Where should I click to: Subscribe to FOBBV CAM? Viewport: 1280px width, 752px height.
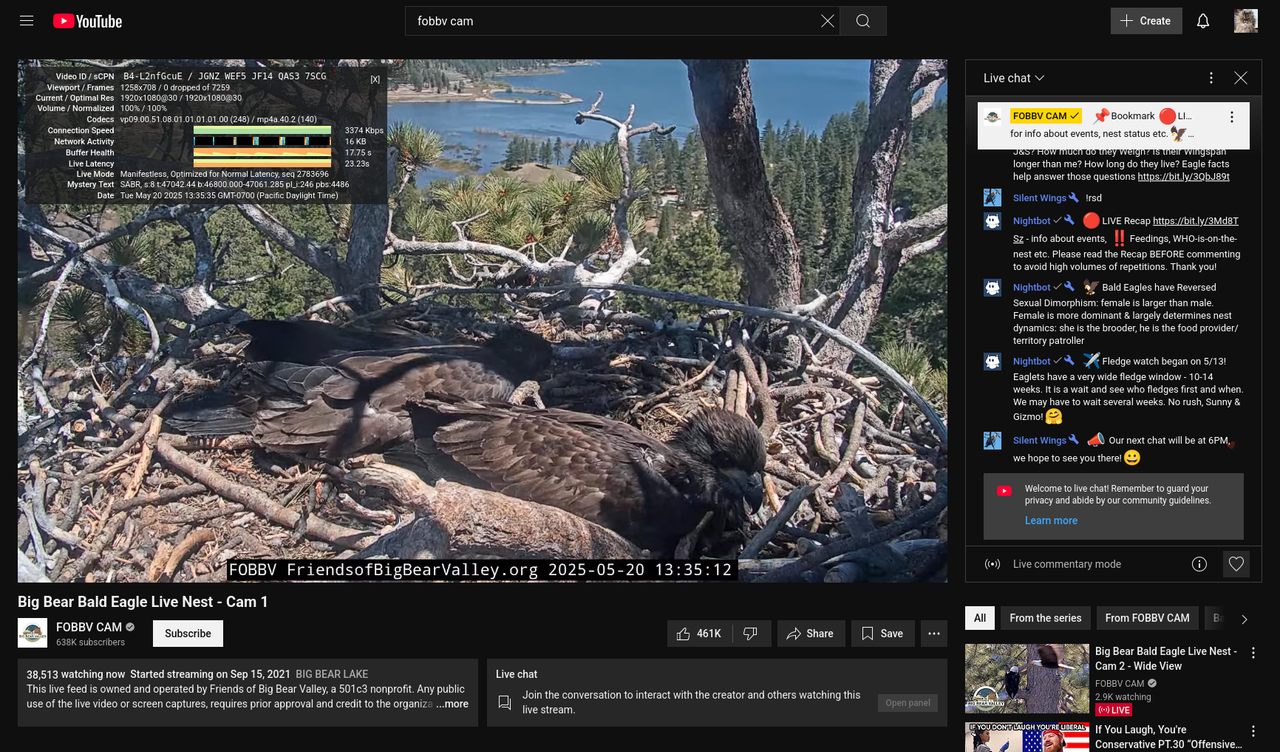tap(188, 633)
